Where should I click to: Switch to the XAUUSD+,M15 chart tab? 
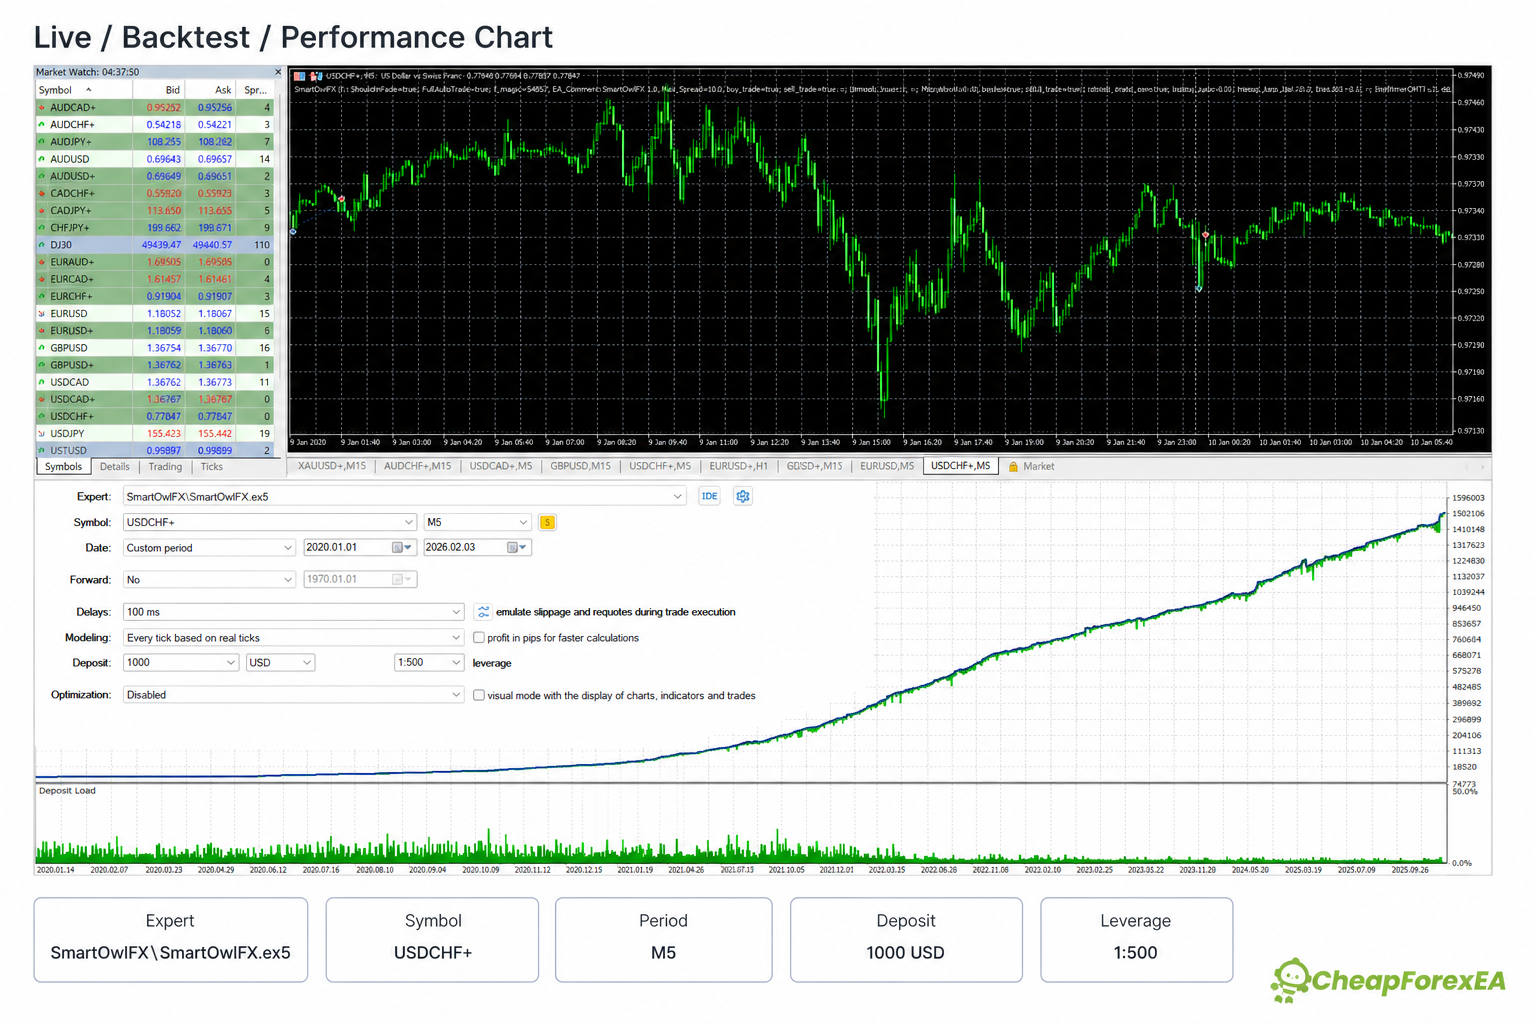[332, 466]
